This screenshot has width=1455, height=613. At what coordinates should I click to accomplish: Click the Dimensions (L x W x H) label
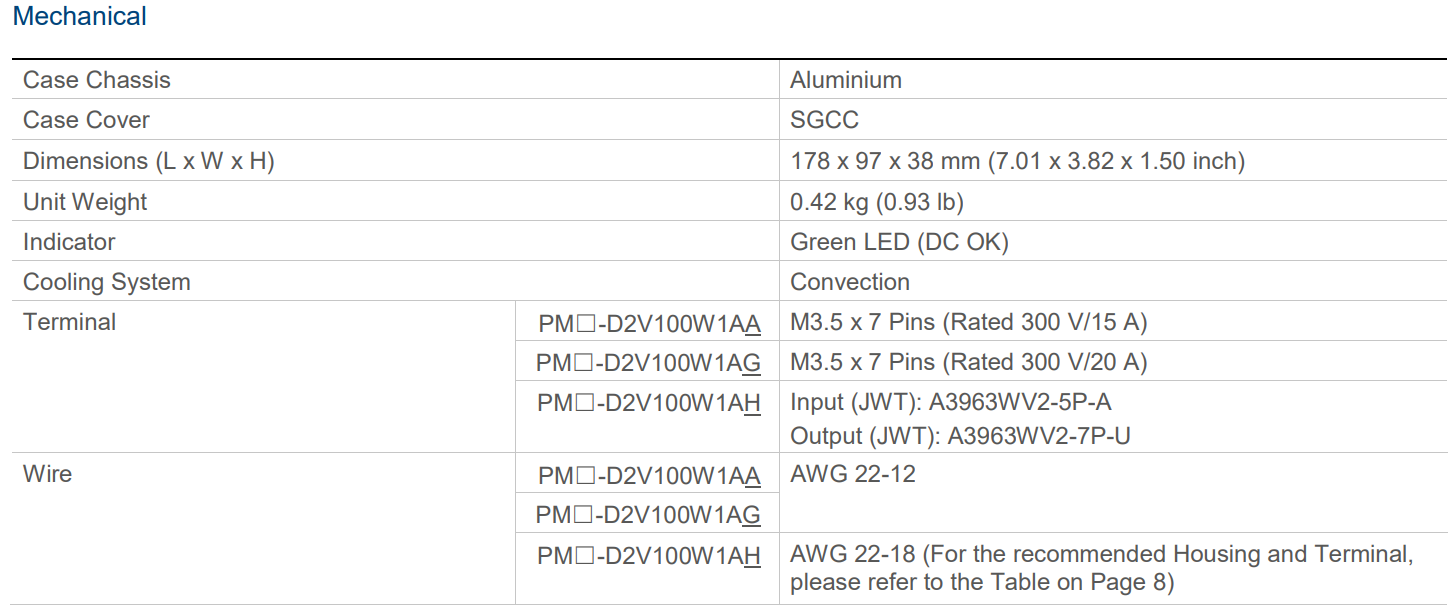(x=148, y=161)
